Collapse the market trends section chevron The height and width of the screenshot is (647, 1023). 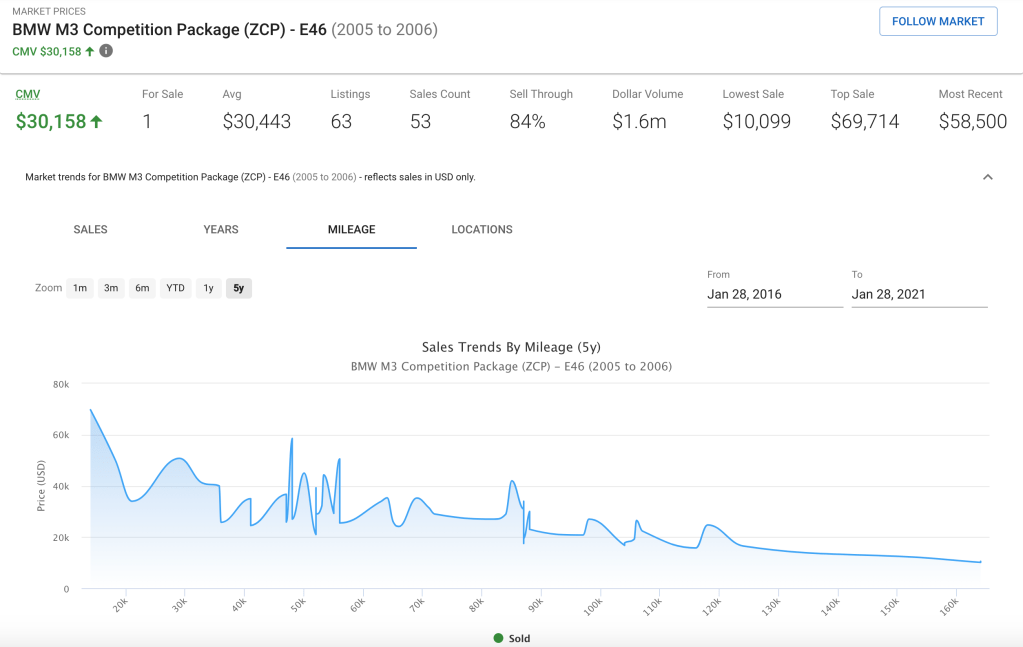(x=987, y=177)
